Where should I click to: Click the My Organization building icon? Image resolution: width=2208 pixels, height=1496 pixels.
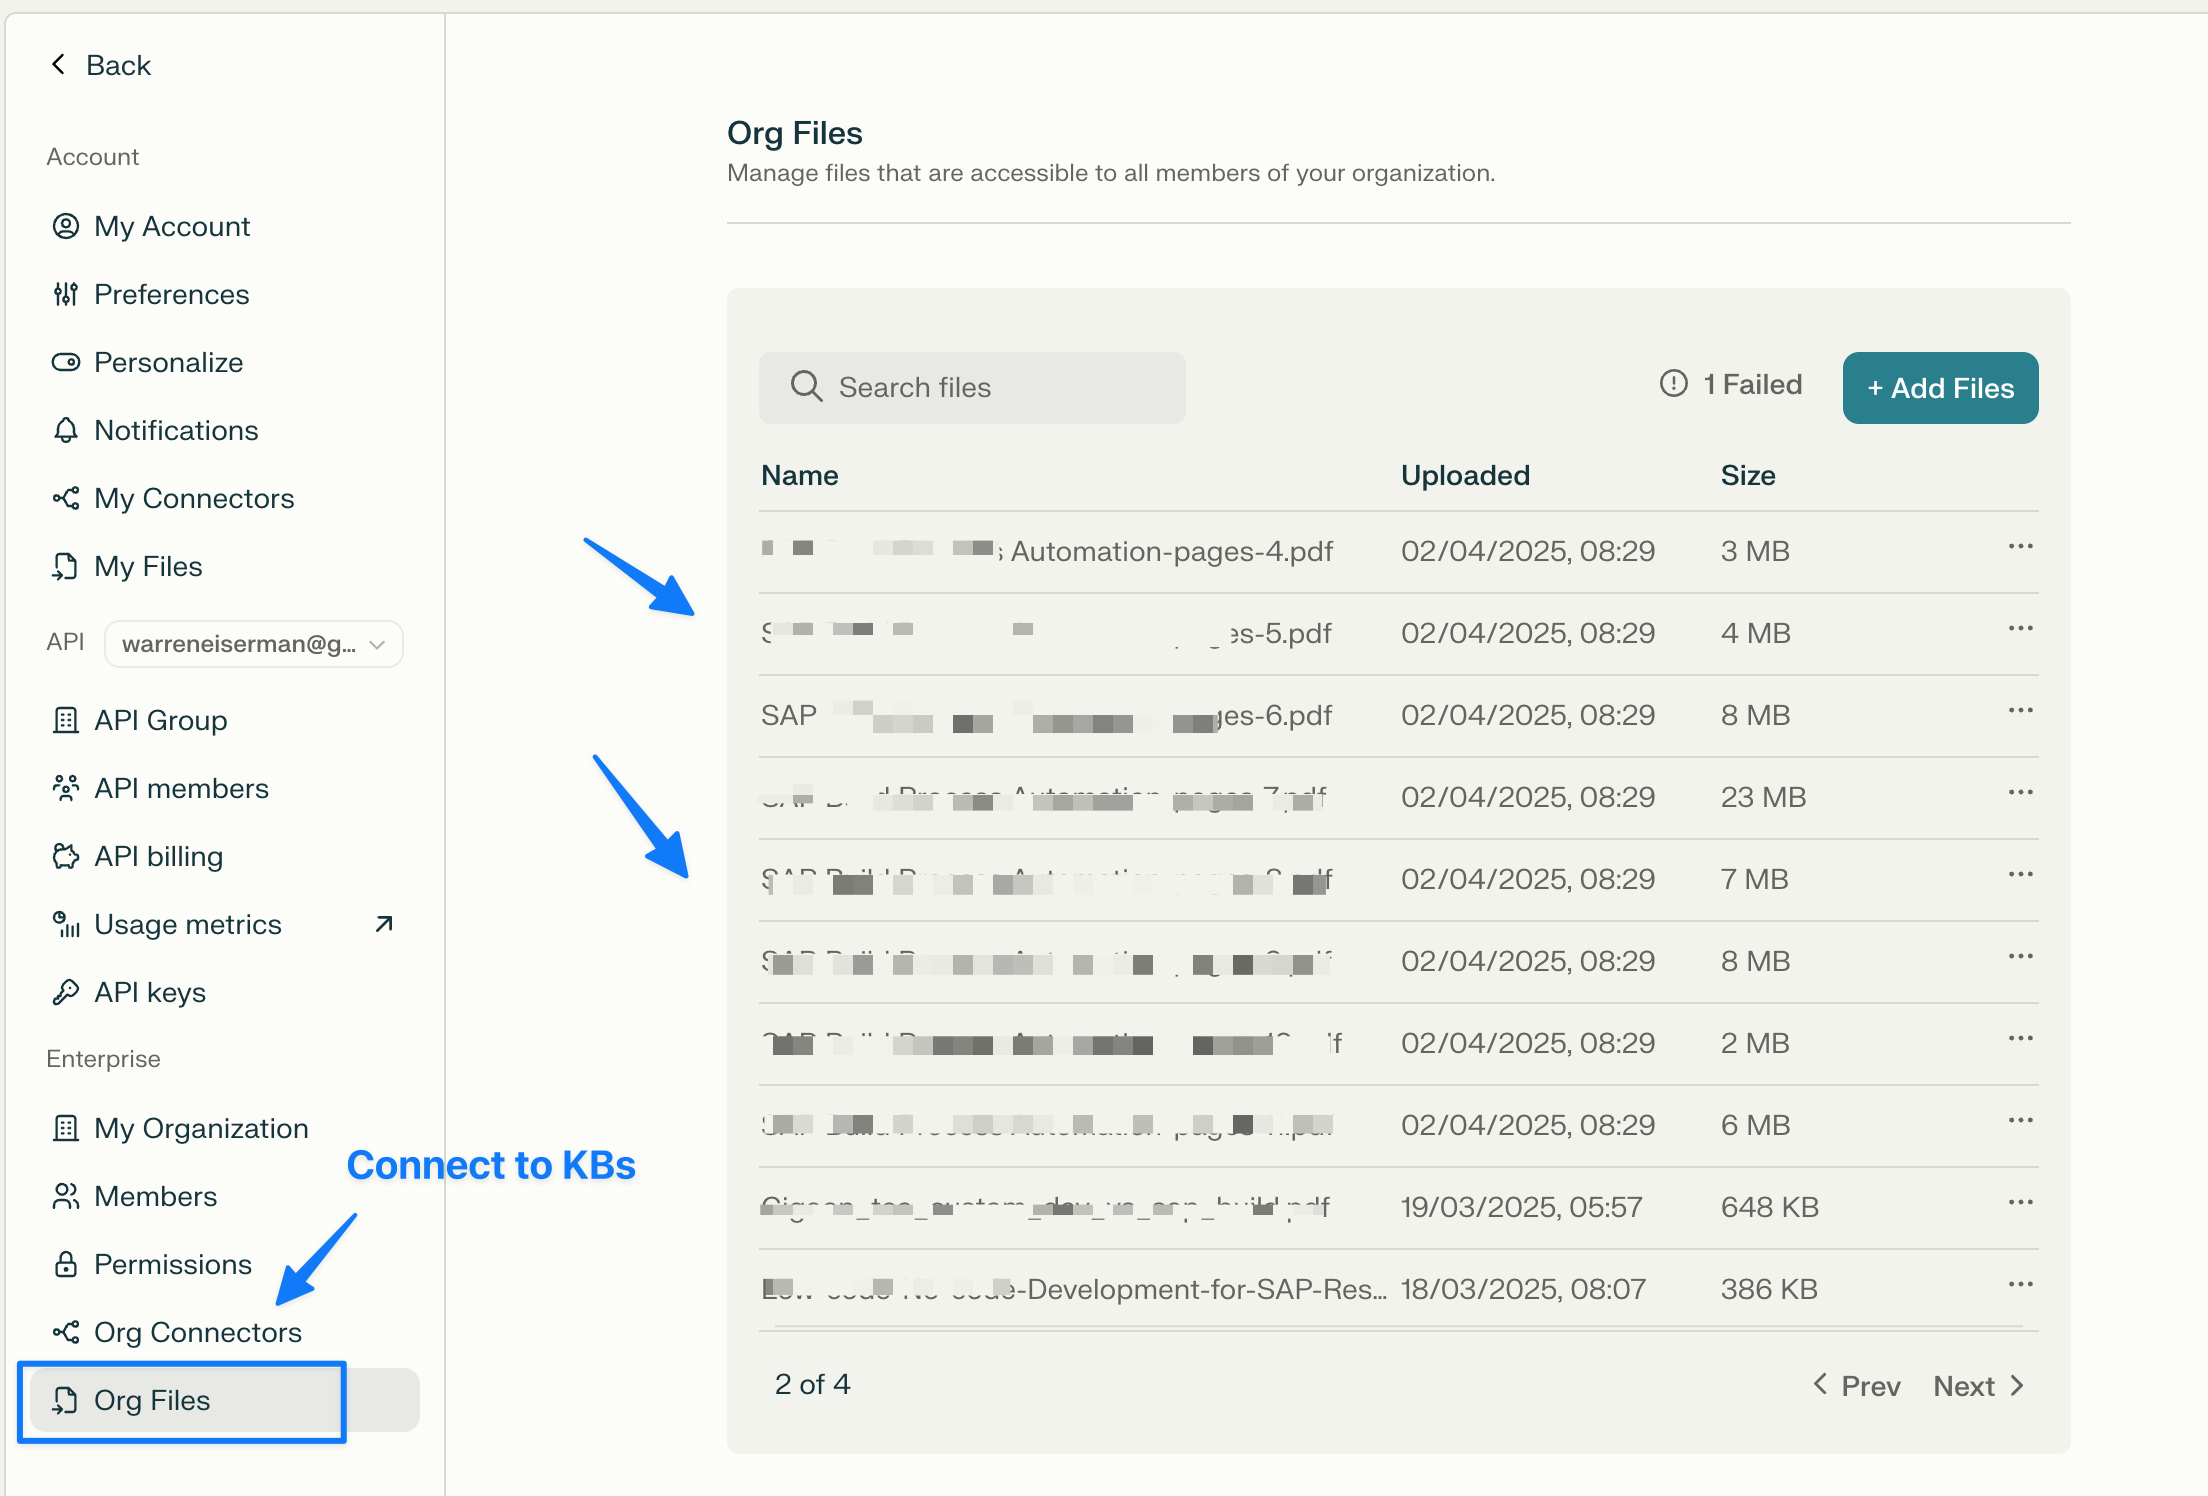click(x=66, y=1128)
